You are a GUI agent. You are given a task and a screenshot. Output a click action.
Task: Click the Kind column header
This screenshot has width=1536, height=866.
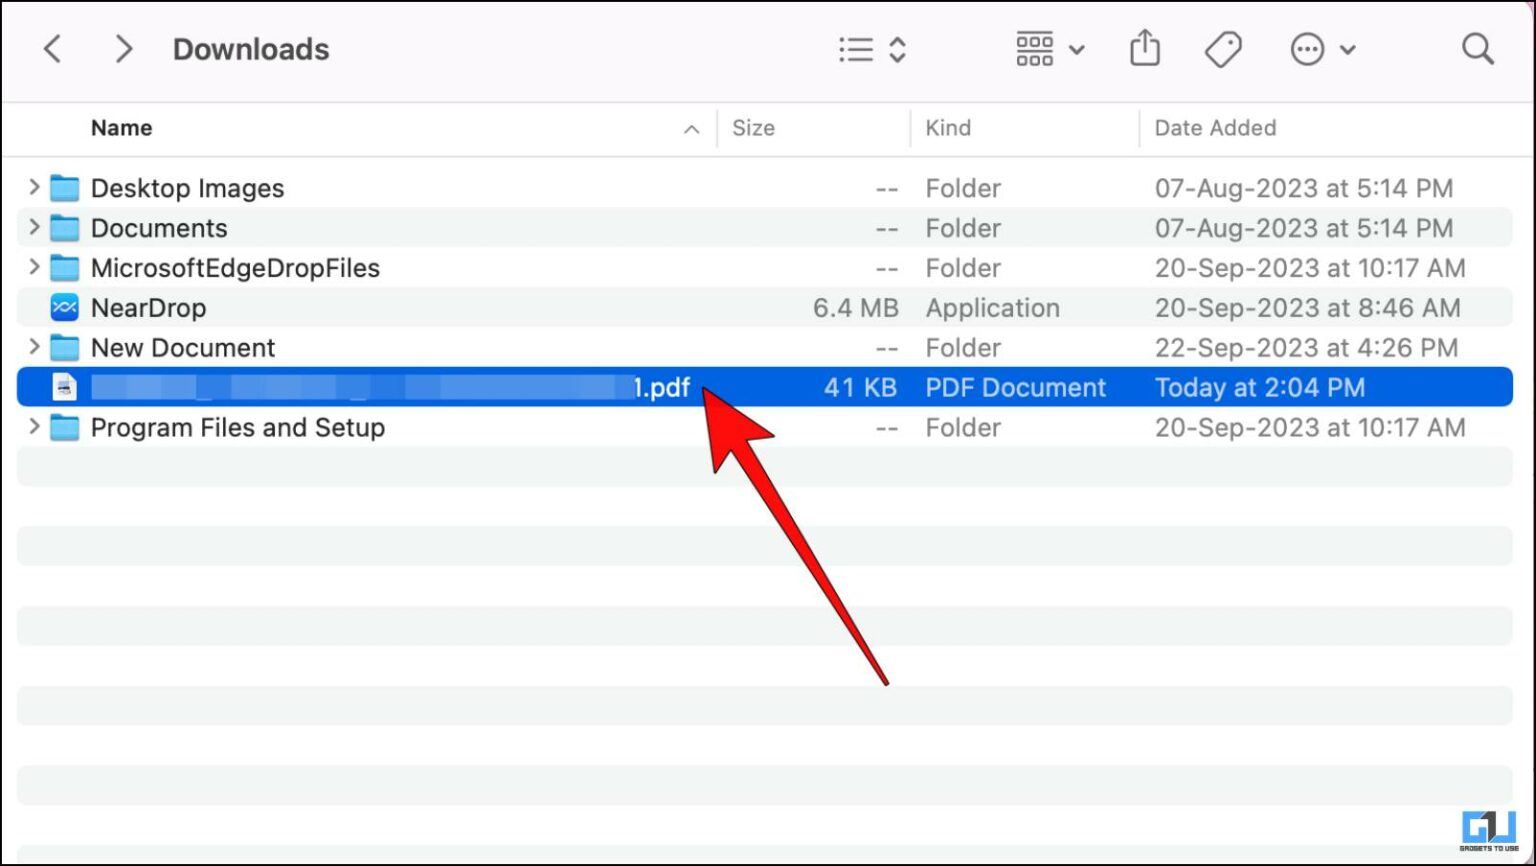(x=948, y=128)
